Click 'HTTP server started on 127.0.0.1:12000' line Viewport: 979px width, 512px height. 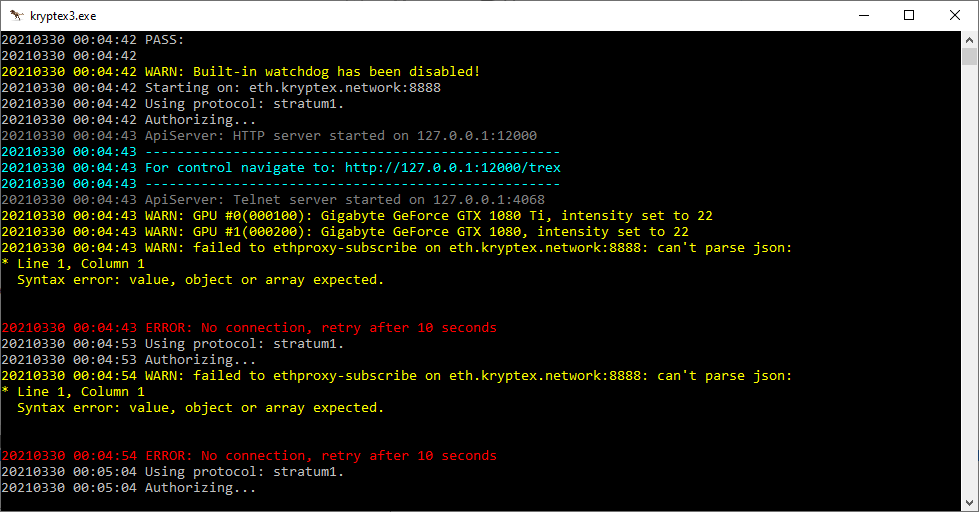pyautogui.click(x=269, y=135)
